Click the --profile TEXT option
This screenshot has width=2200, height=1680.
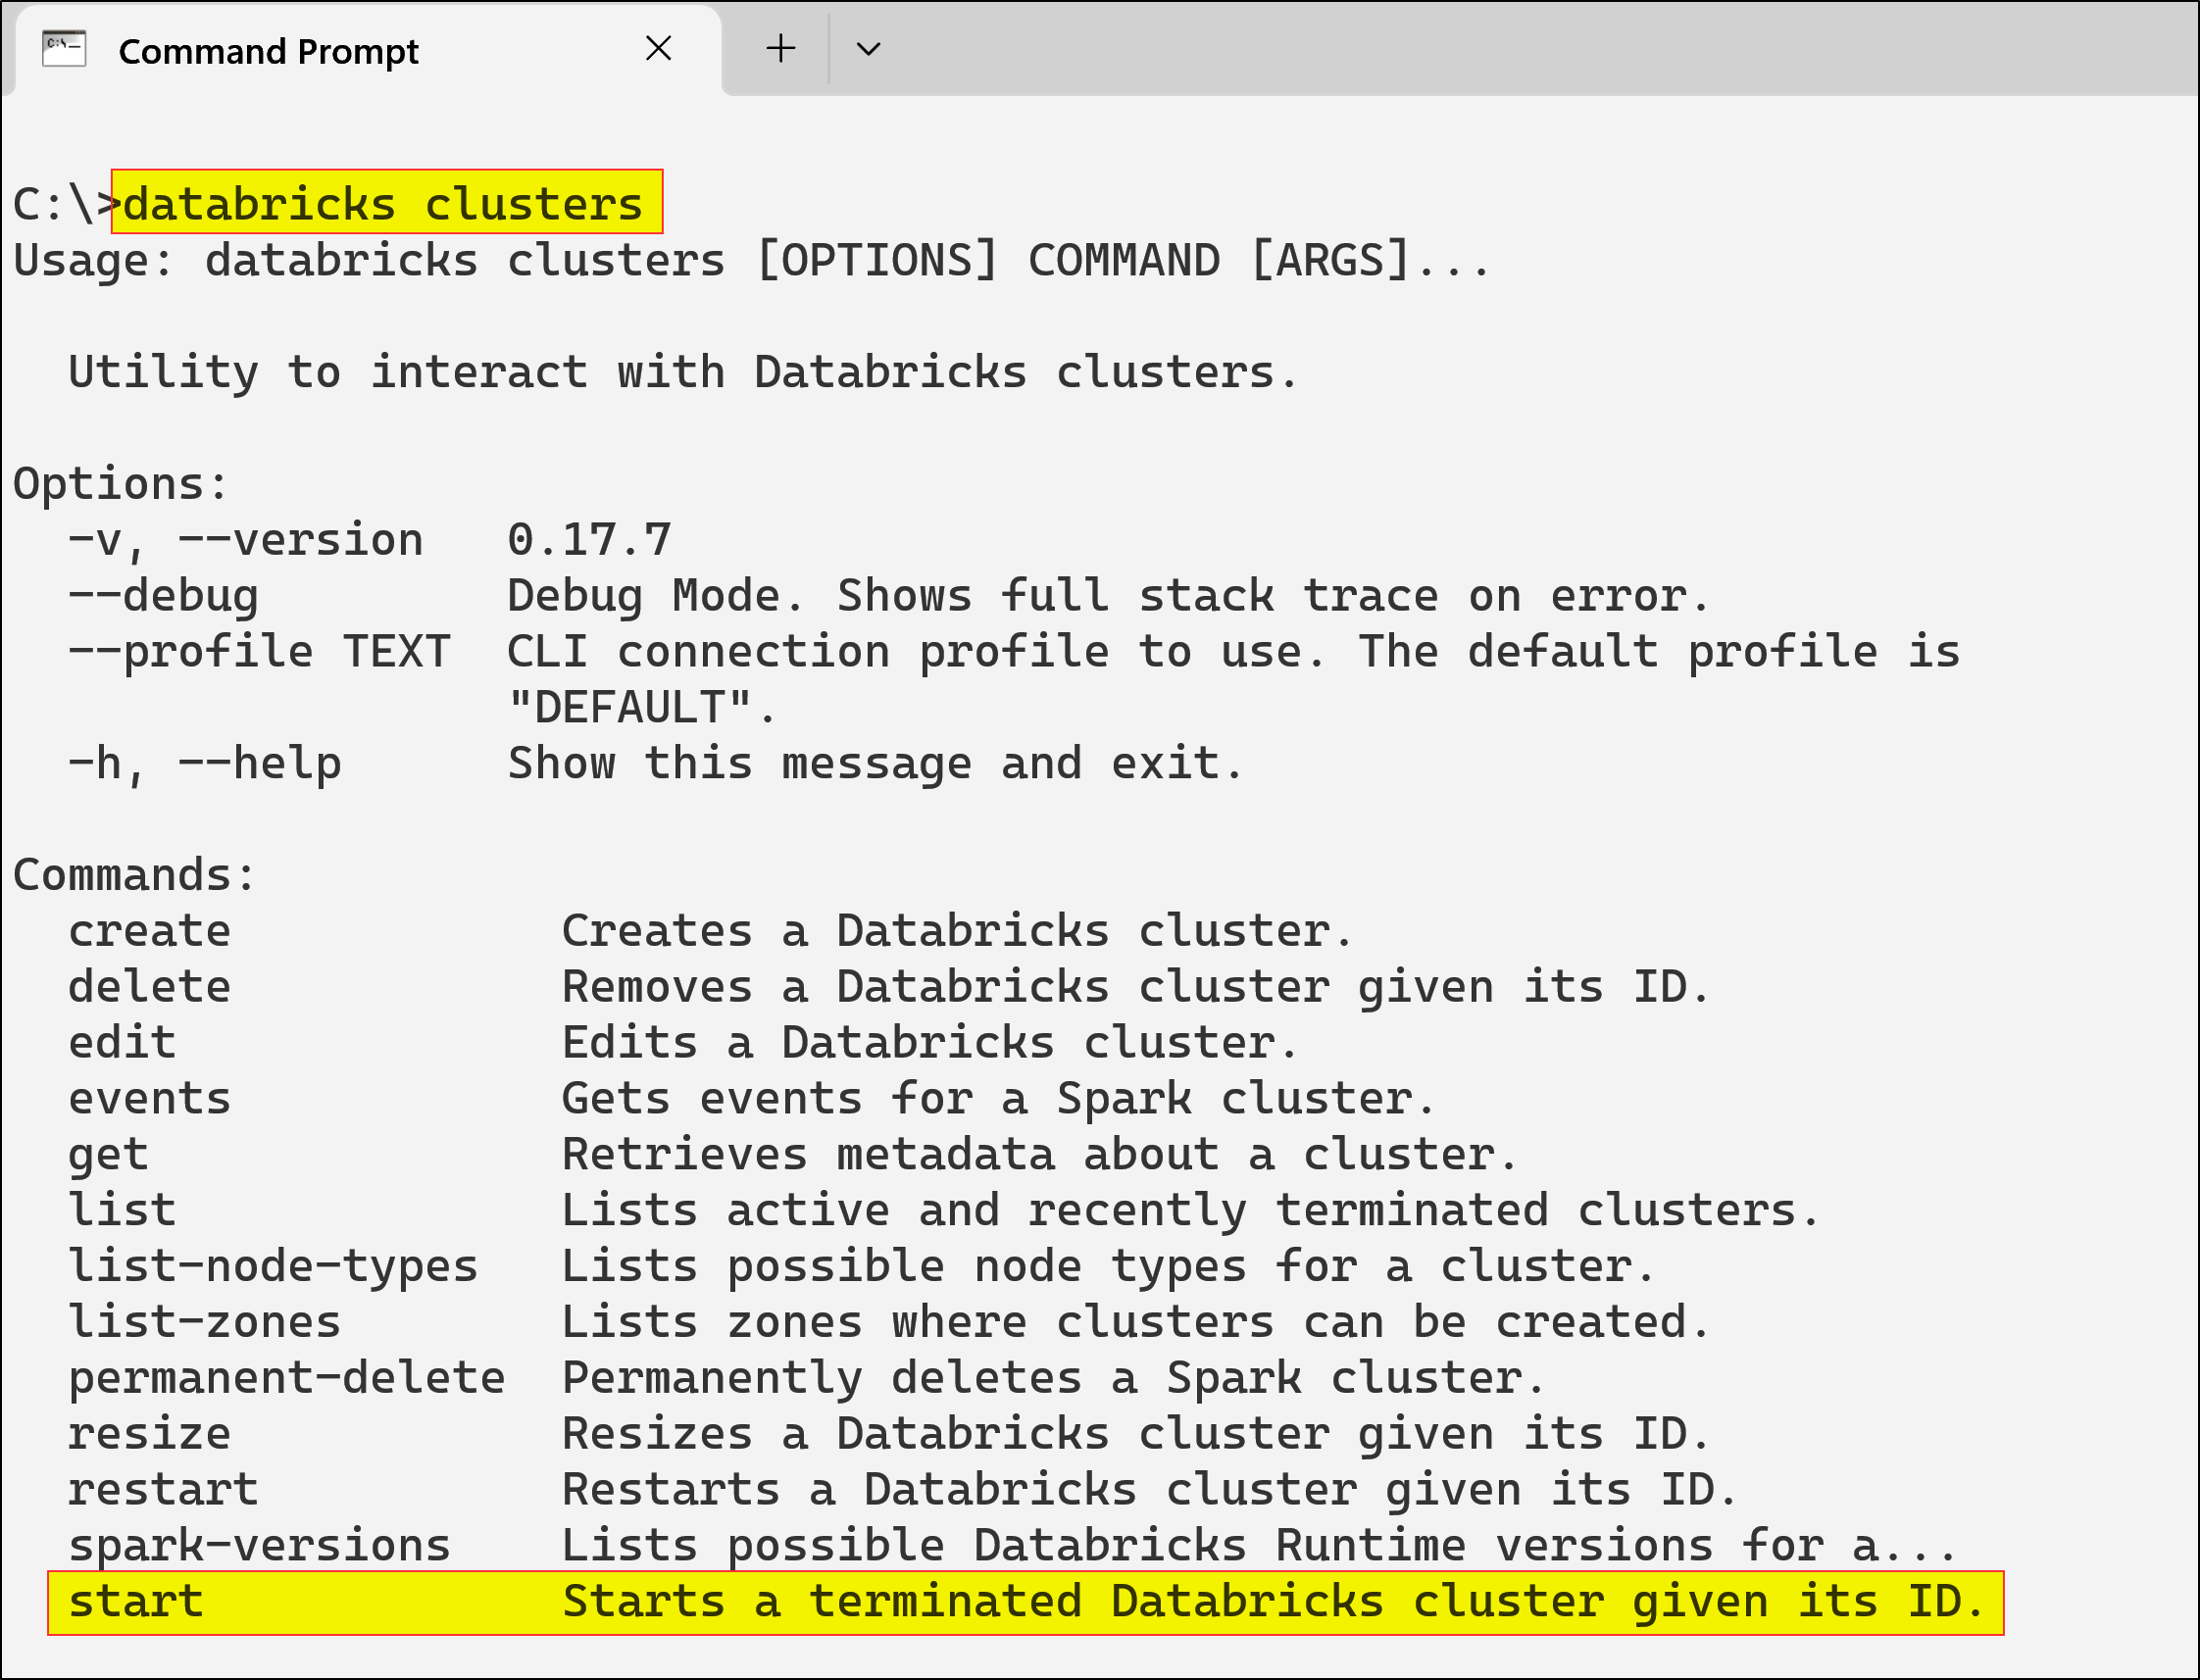pyautogui.click(x=259, y=652)
